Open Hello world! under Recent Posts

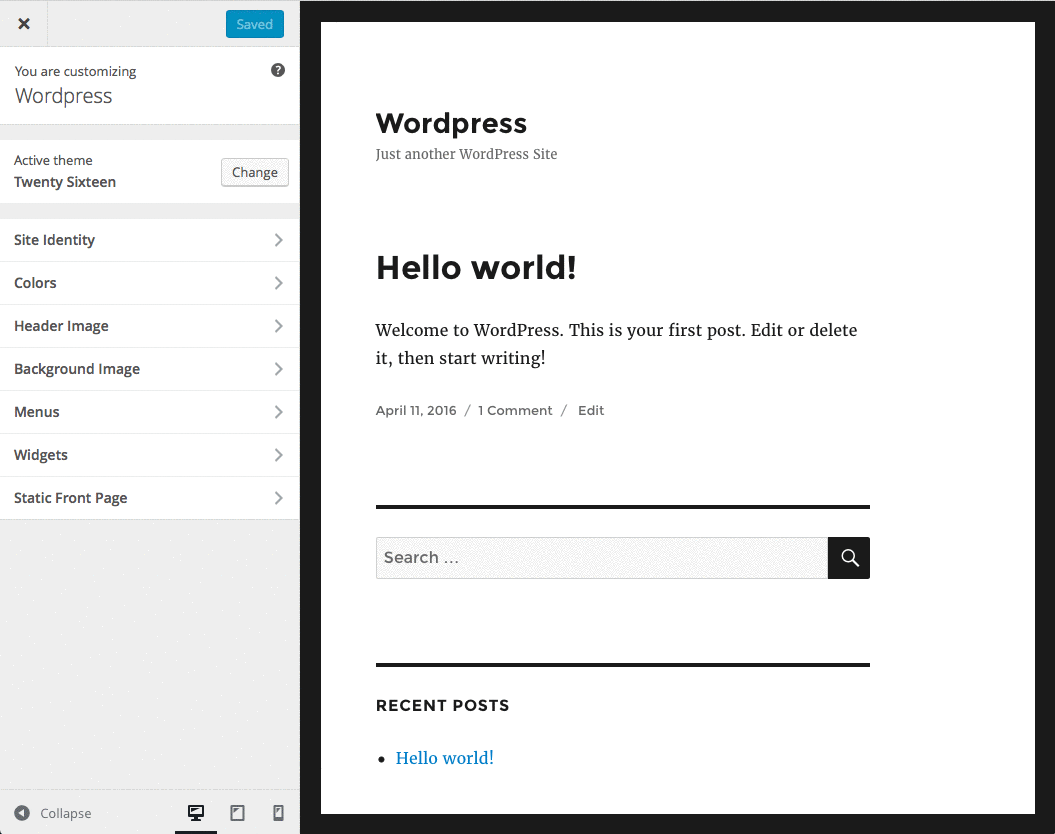coord(445,758)
